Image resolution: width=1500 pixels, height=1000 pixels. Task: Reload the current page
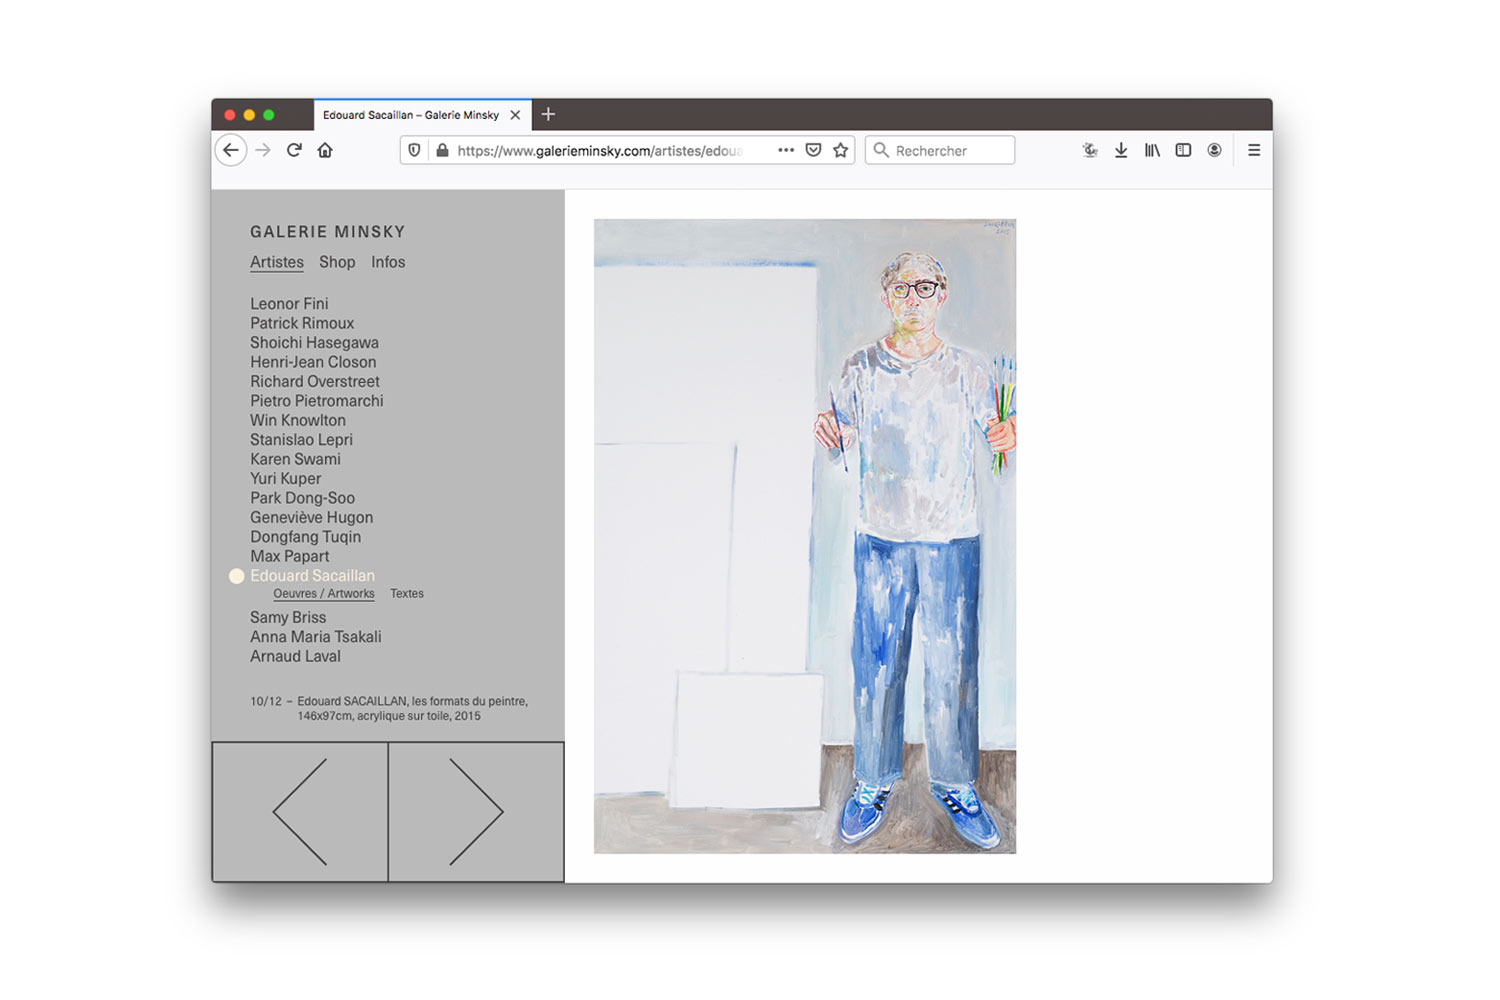[x=294, y=150]
